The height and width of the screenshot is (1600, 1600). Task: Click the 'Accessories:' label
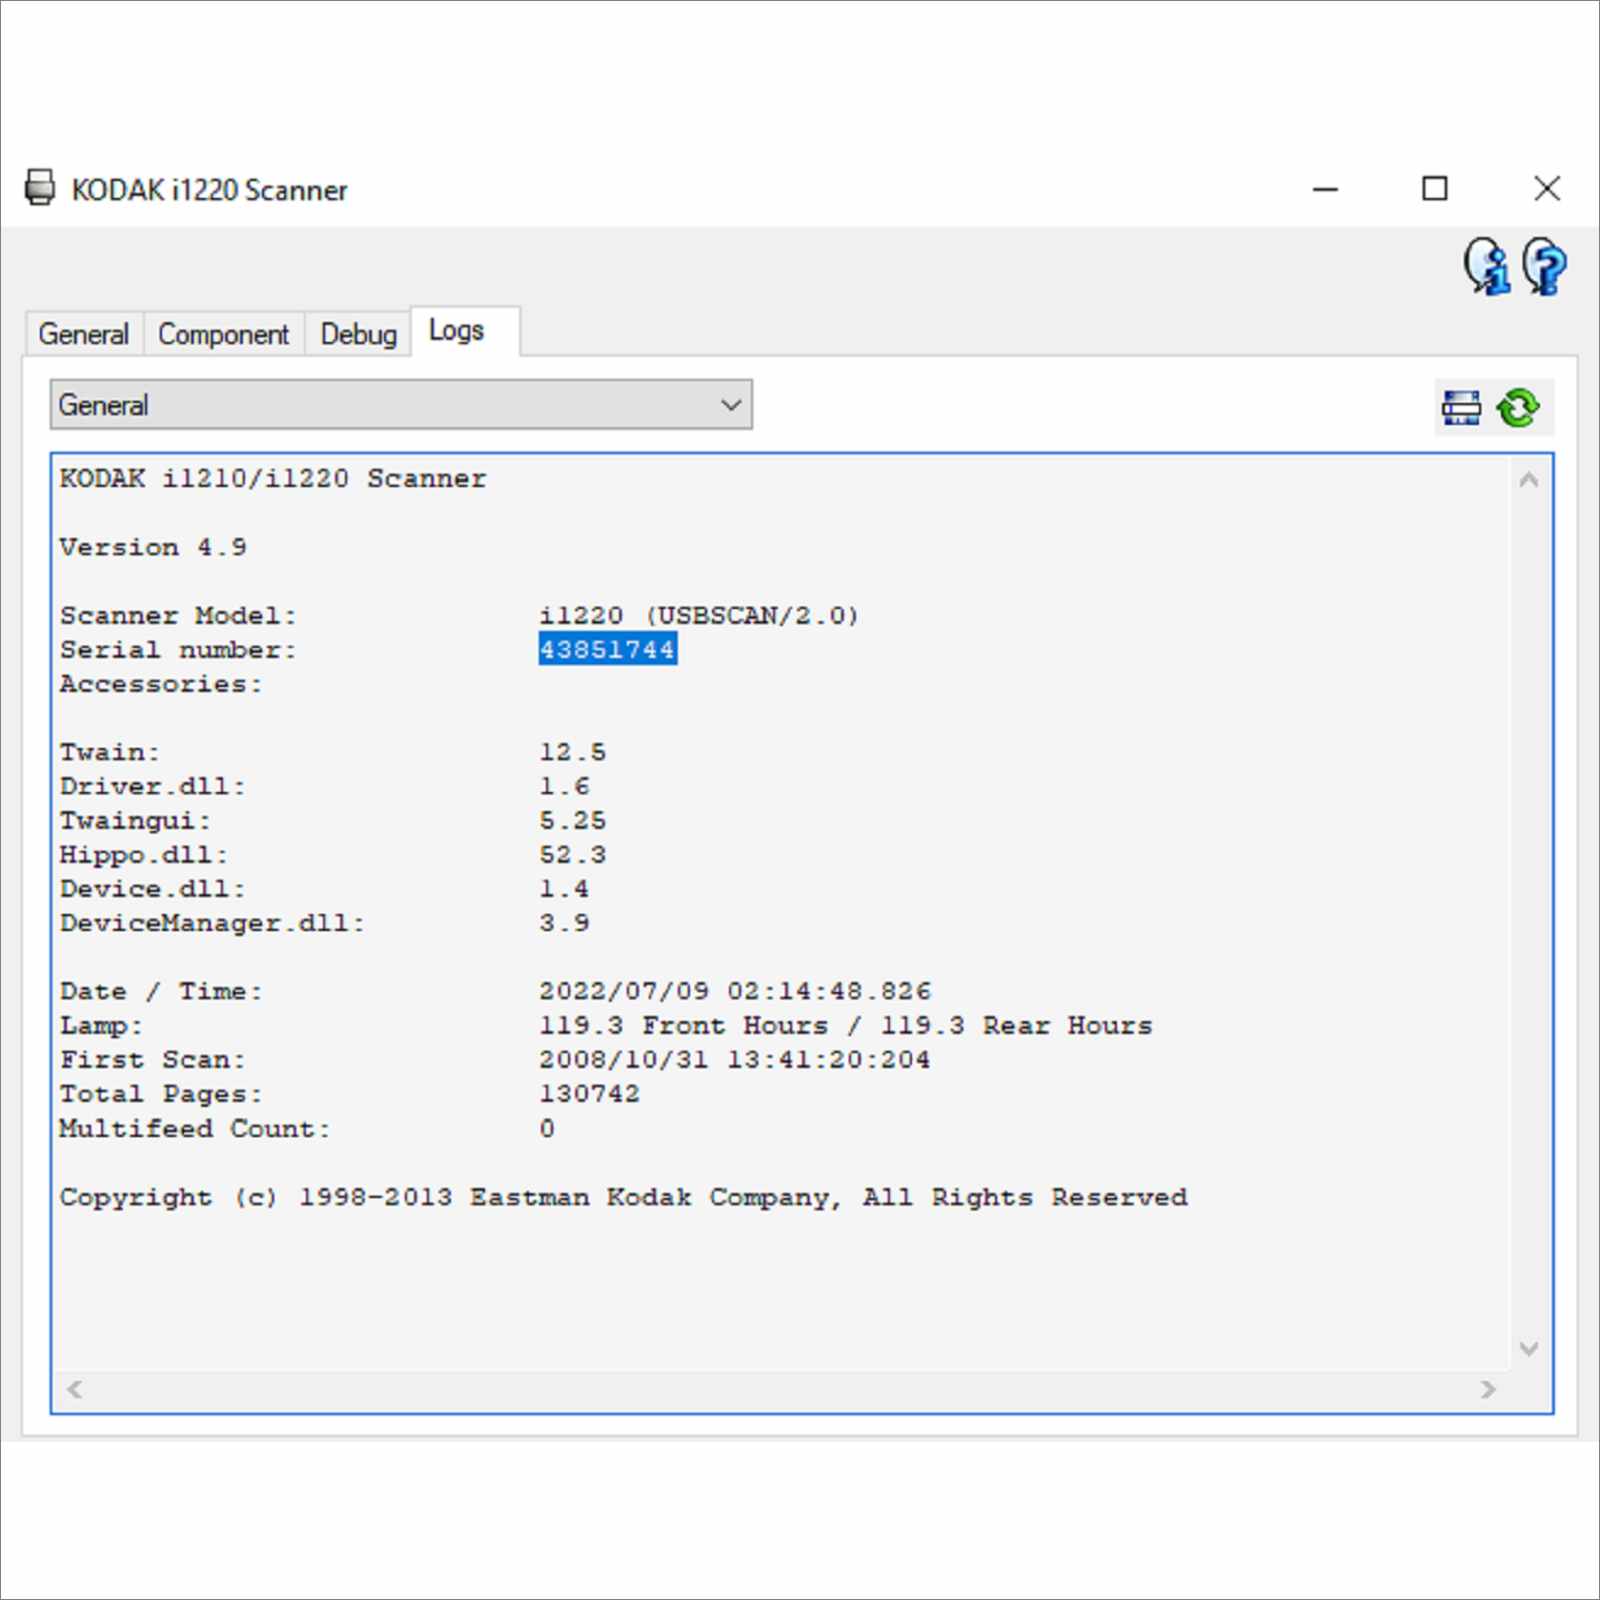(x=161, y=684)
